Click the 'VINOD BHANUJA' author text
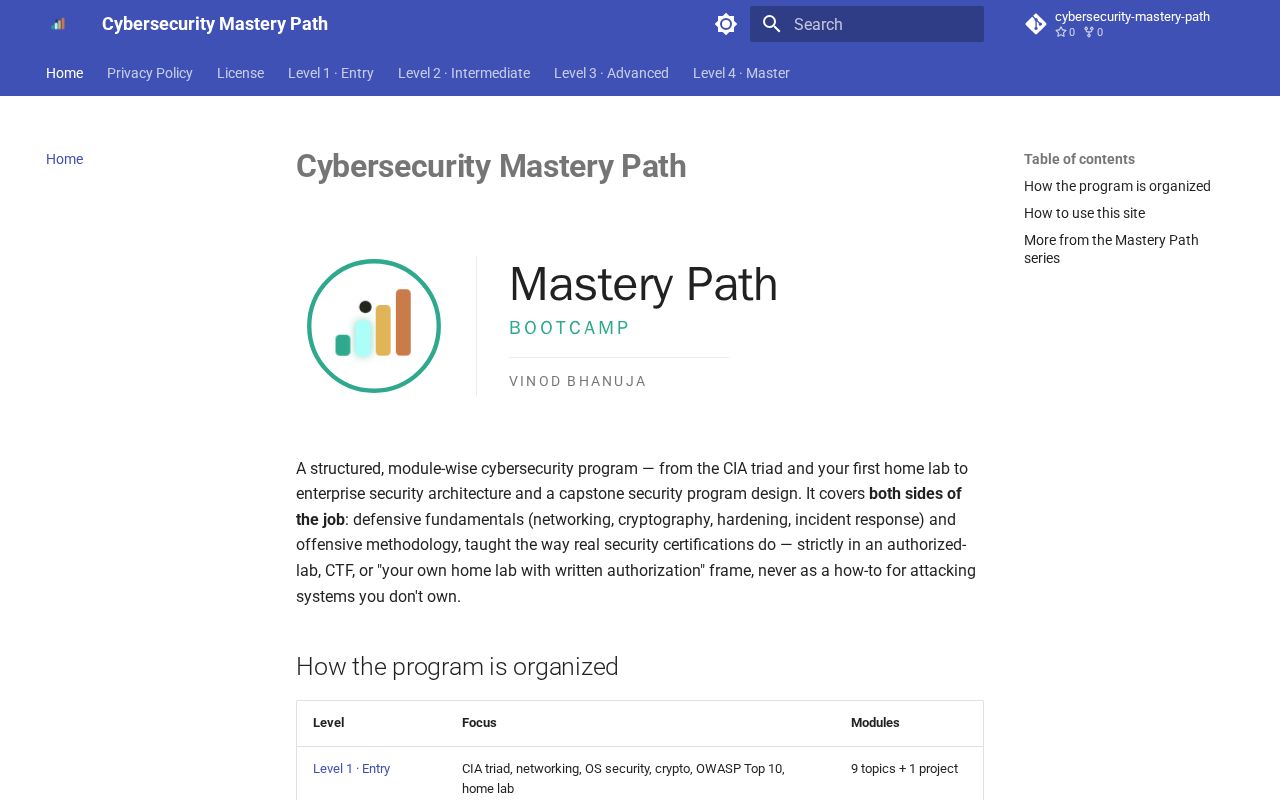1280x800 pixels. tap(578, 381)
